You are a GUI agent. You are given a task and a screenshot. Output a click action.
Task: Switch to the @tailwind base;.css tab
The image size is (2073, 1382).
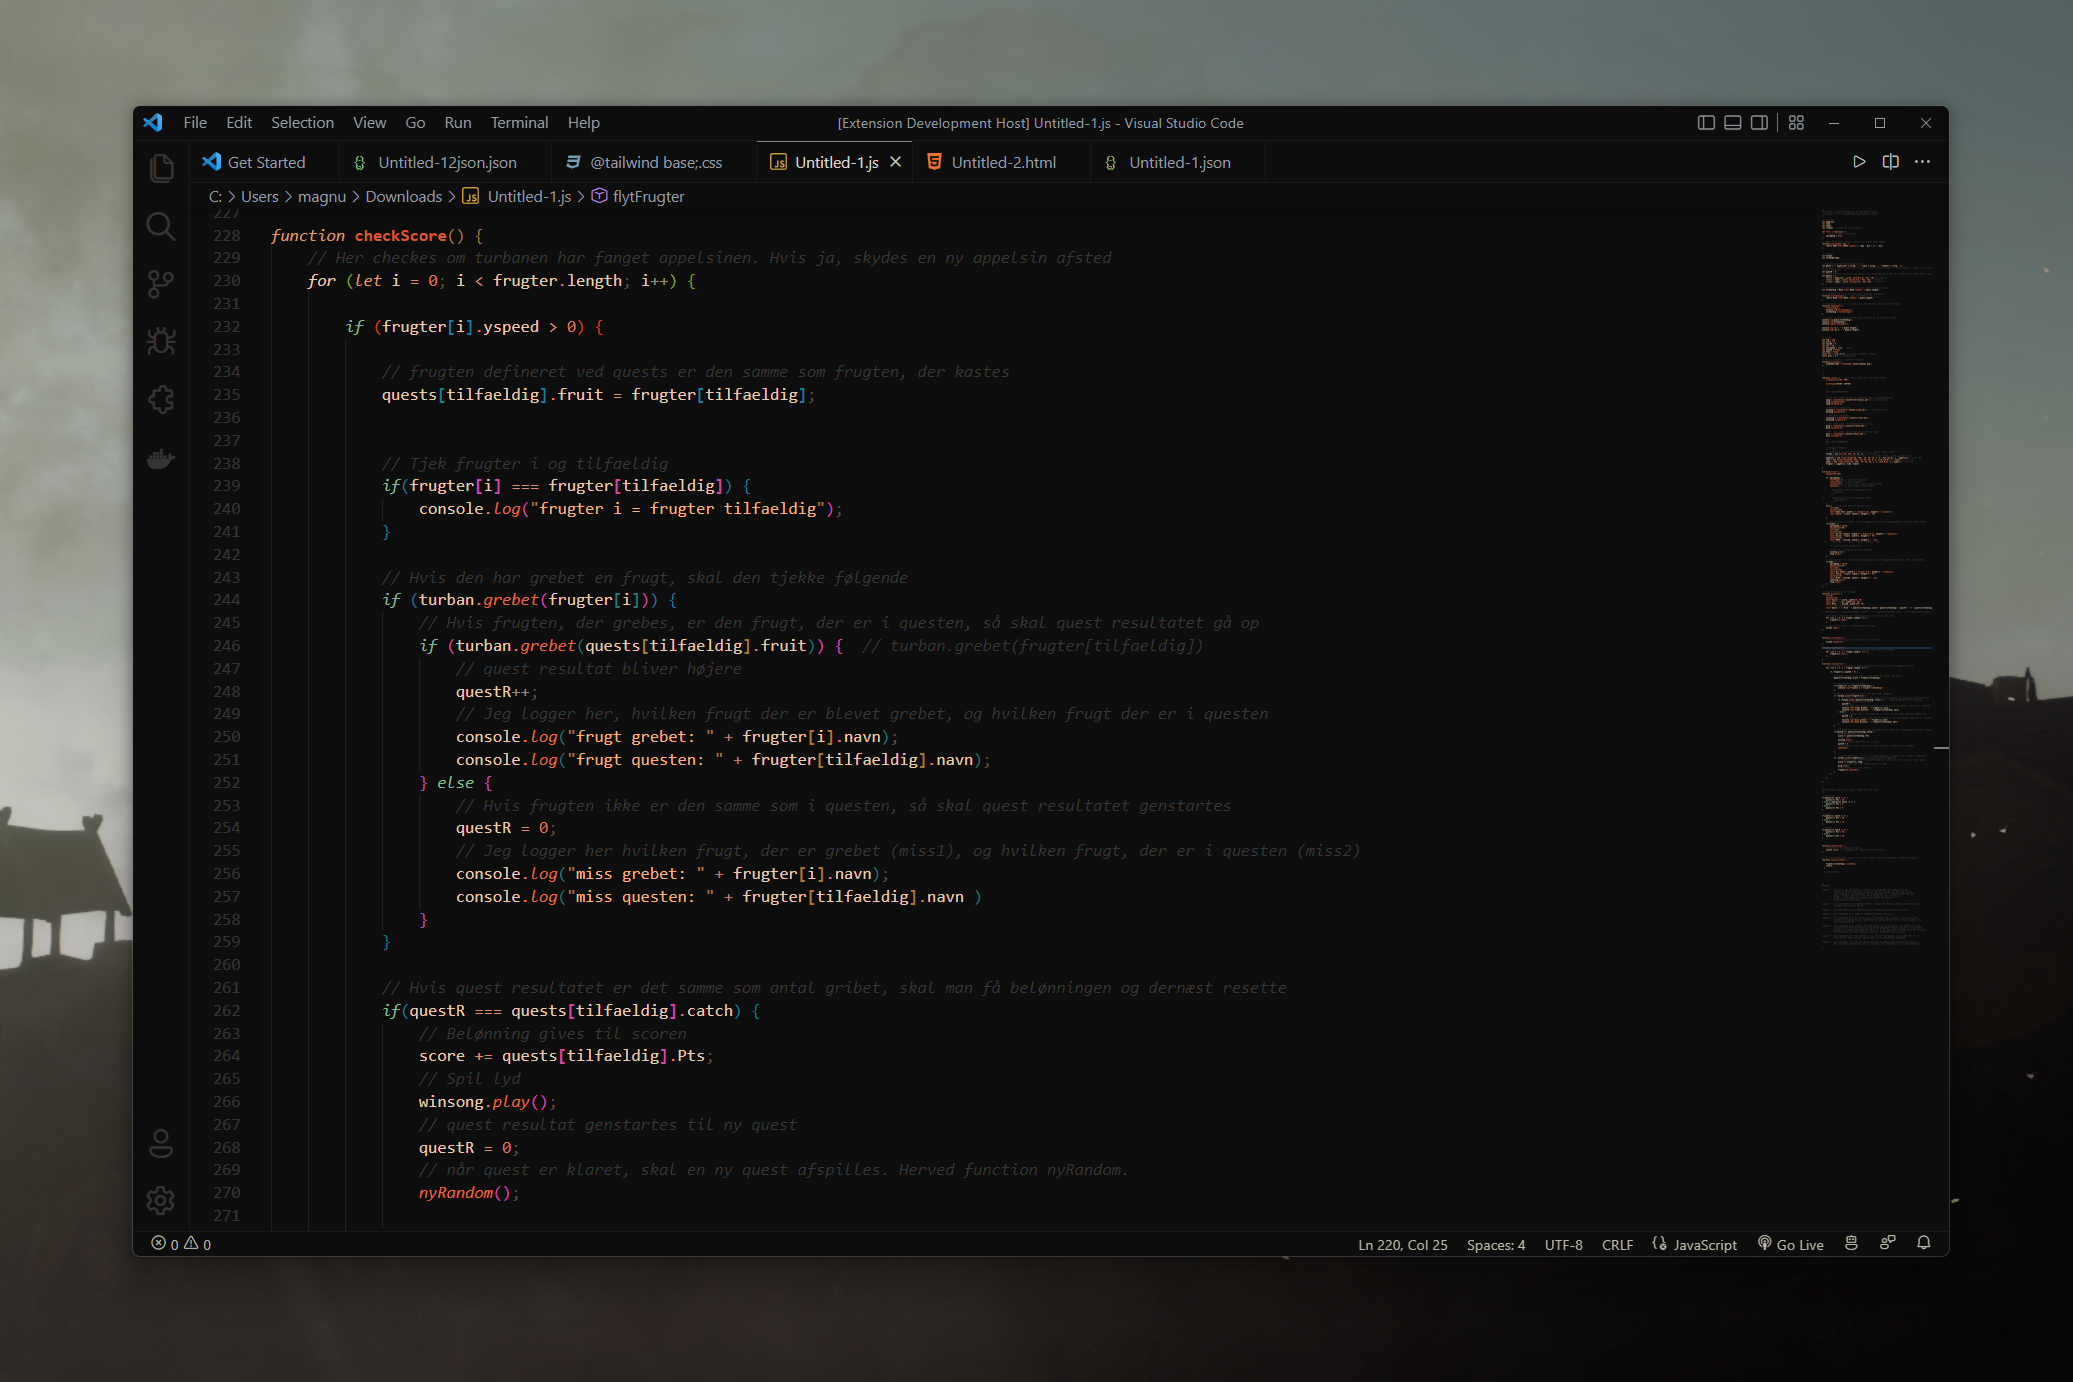pyautogui.click(x=653, y=162)
